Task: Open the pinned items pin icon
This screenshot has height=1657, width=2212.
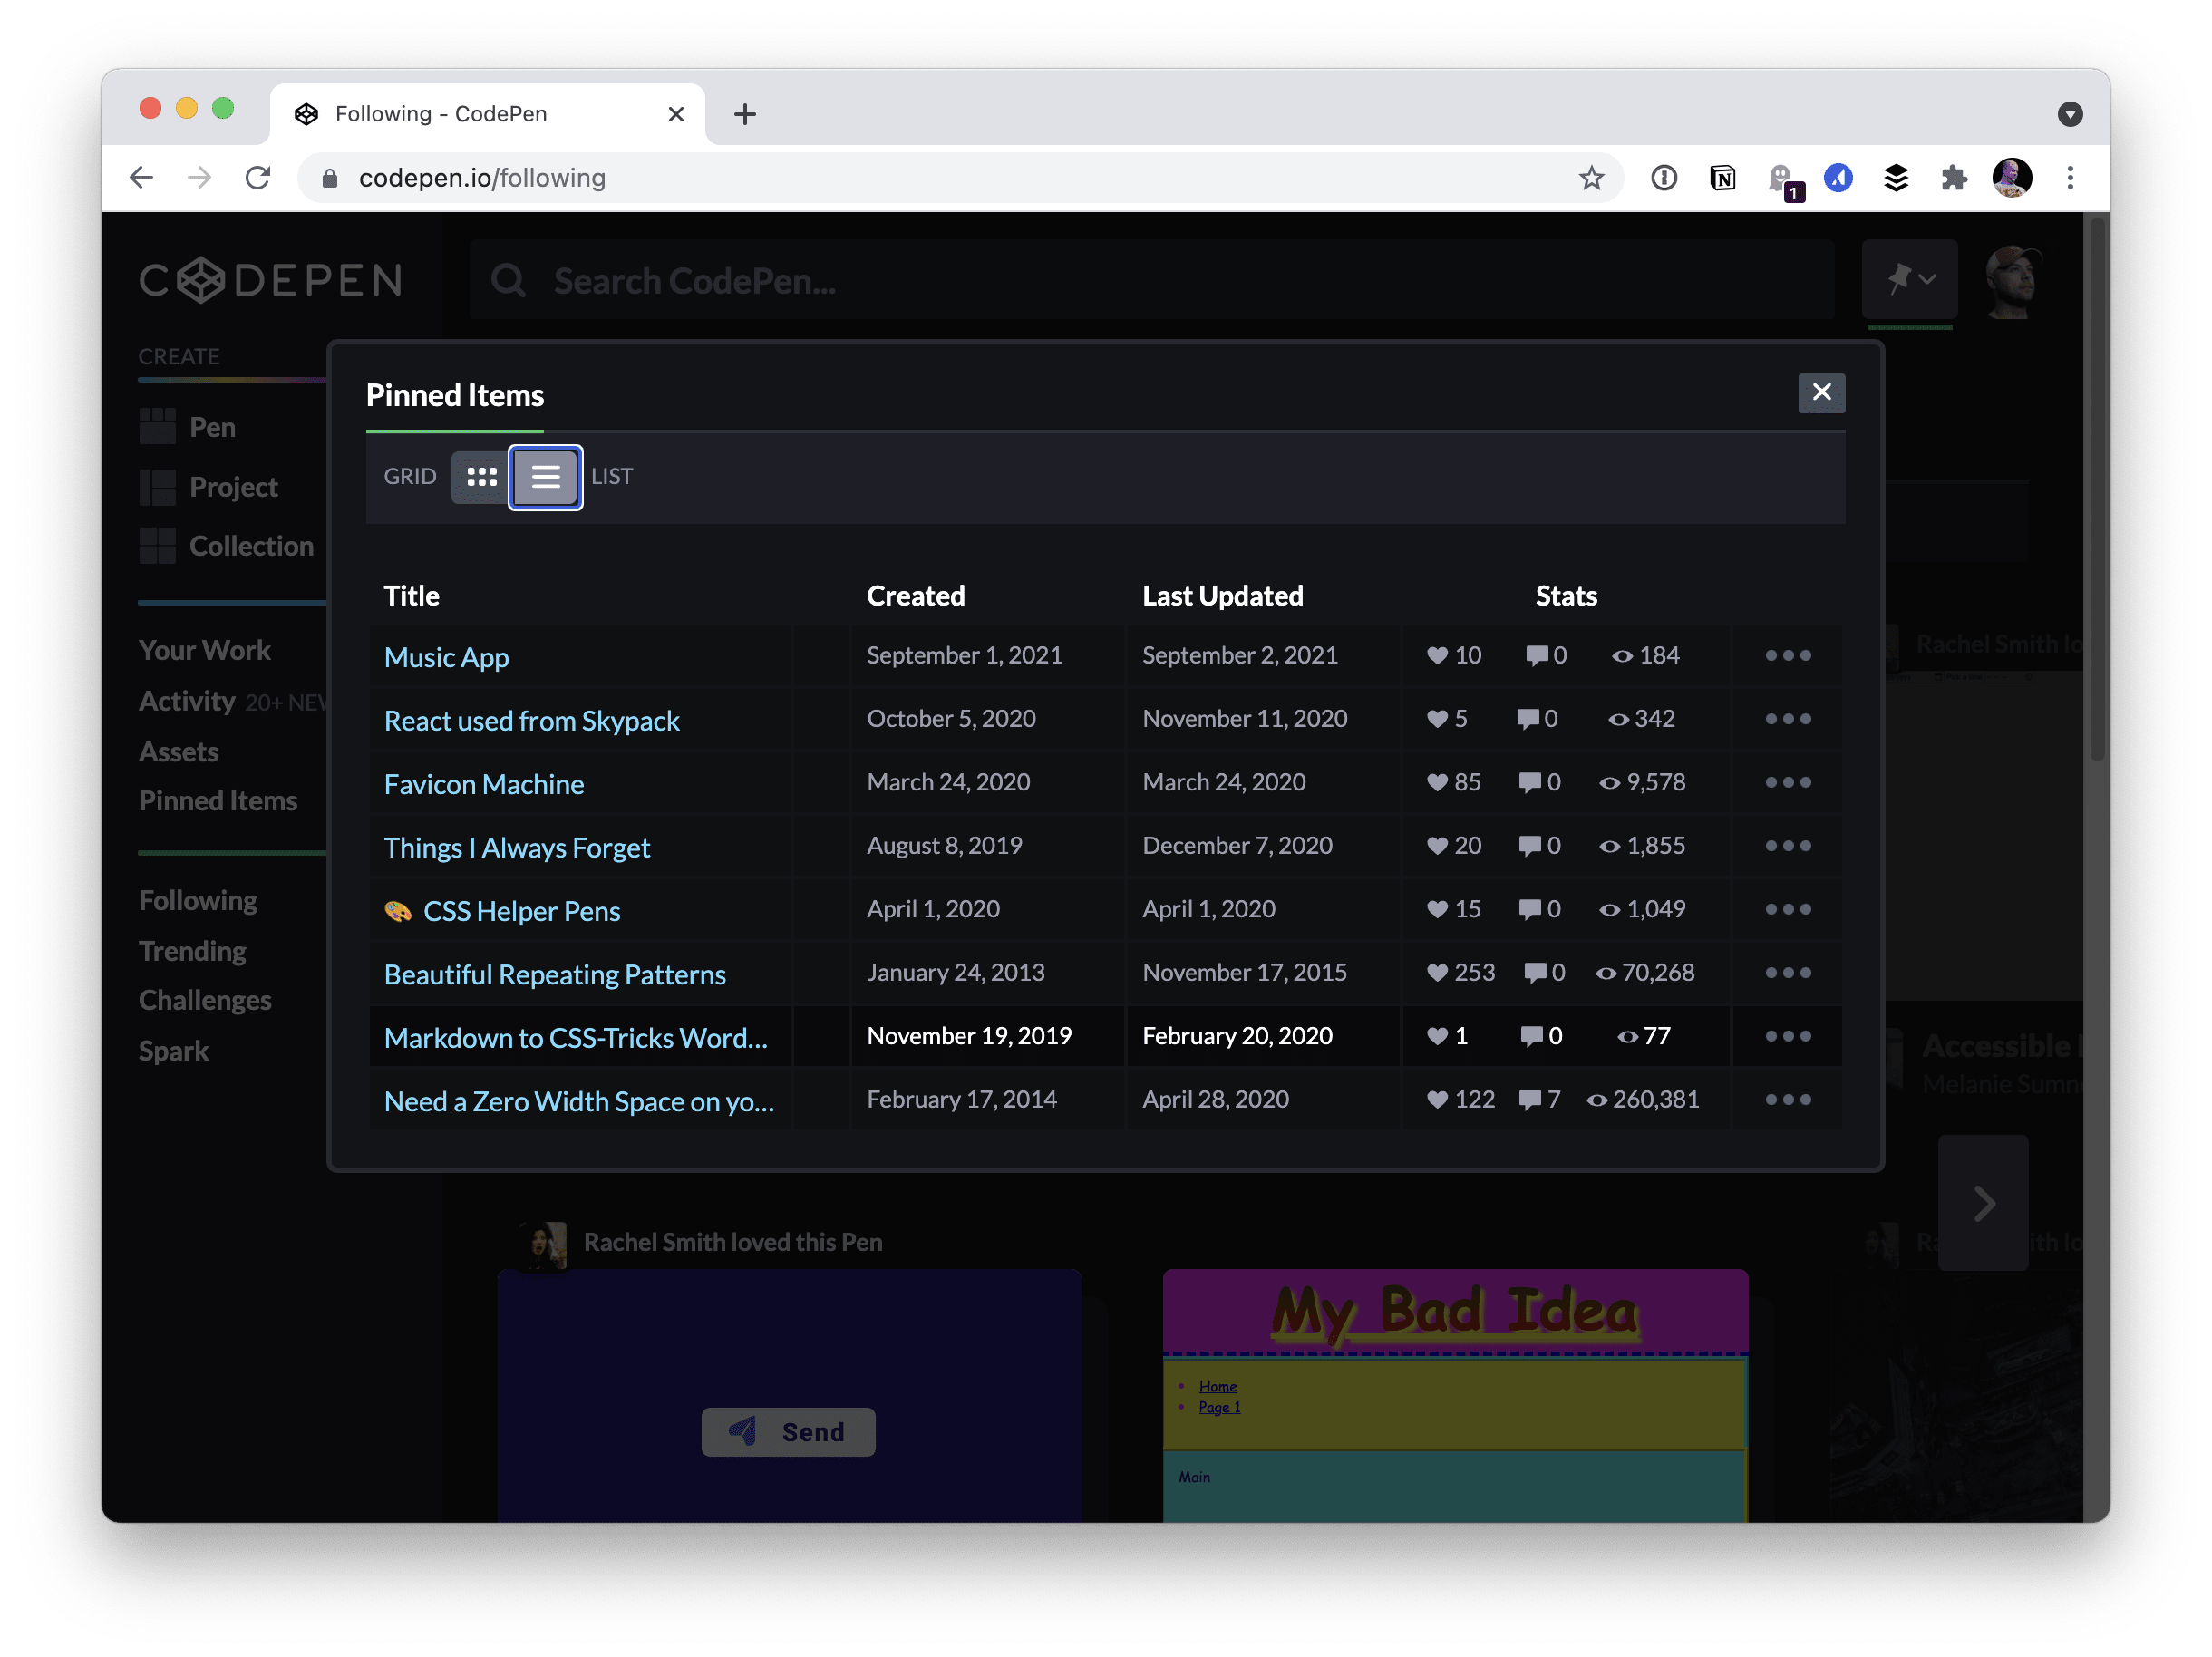Action: pos(1901,278)
